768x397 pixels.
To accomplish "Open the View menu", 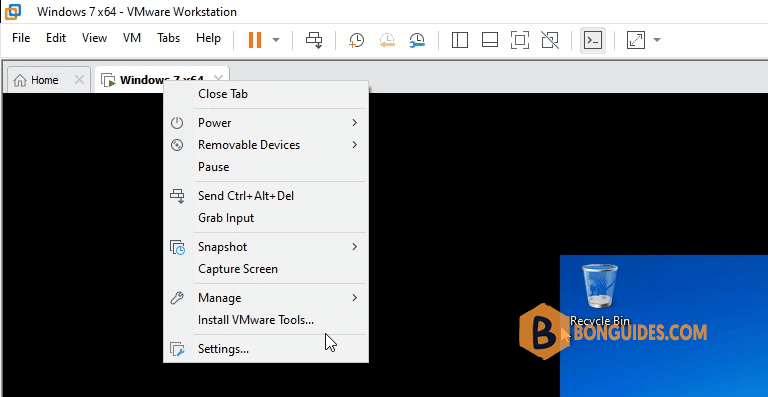I will 94,38.
